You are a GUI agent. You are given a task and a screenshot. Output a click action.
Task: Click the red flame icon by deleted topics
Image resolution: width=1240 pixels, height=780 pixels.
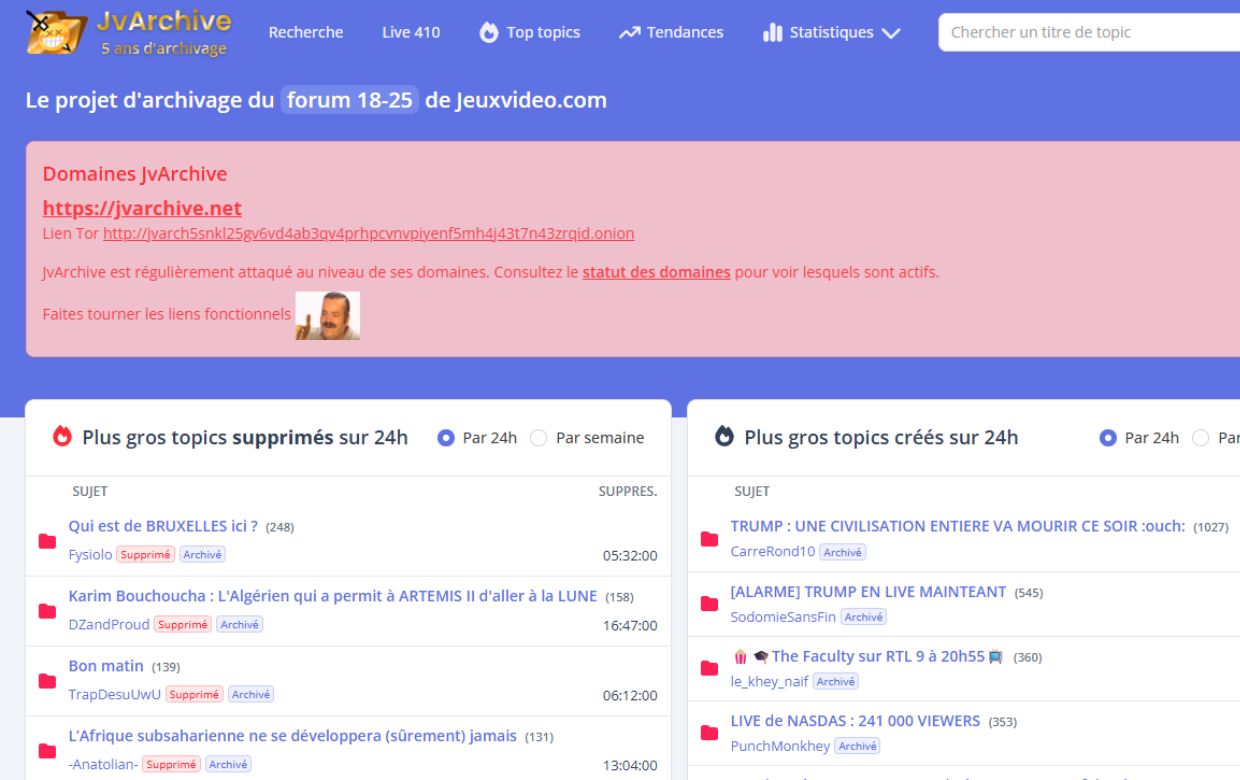[x=63, y=437]
